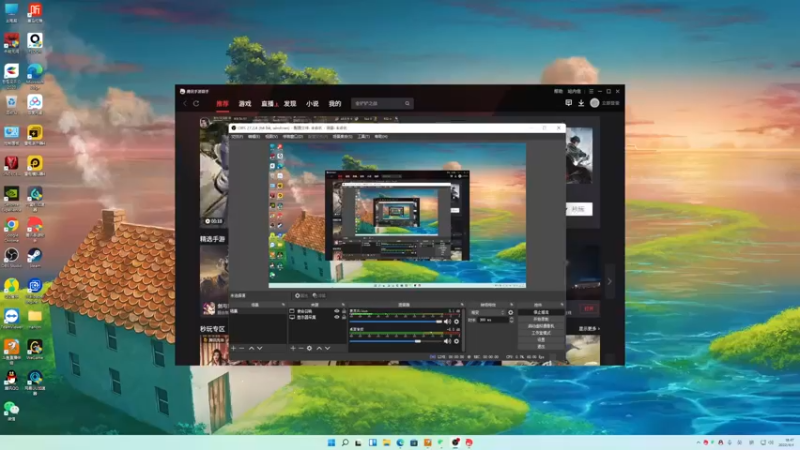800x450 pixels.
Task: Open TeamViewer desktop shortcut
Action: (x=11, y=318)
